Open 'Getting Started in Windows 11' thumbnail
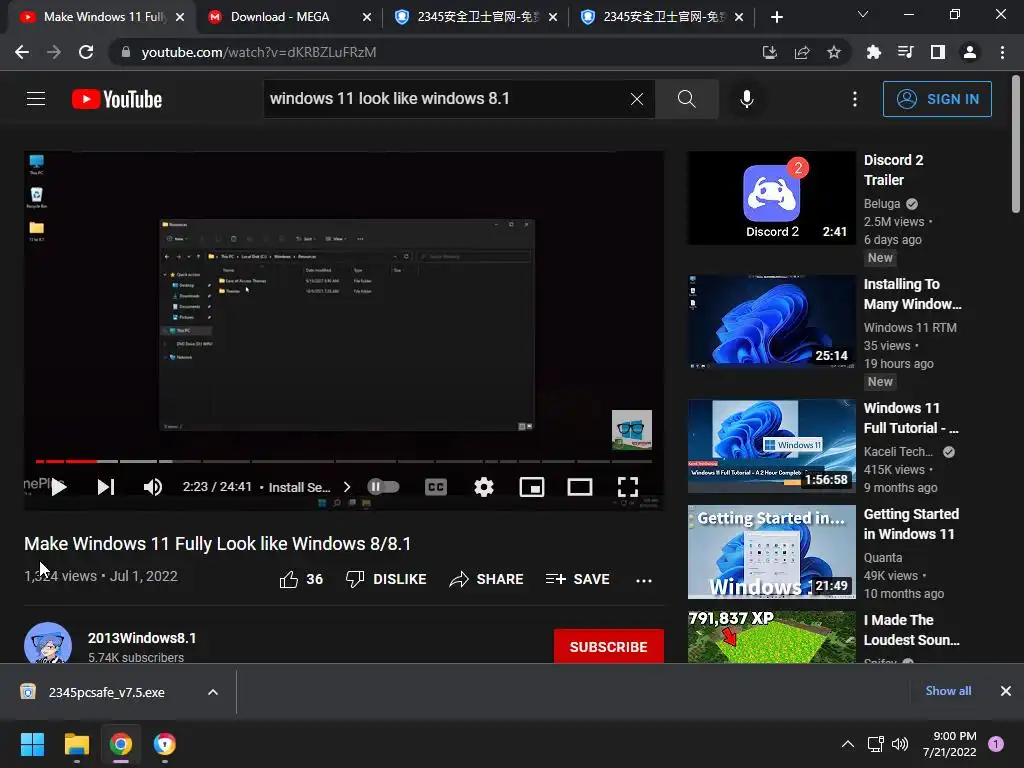Image resolution: width=1024 pixels, height=768 pixels. pyautogui.click(x=771, y=552)
